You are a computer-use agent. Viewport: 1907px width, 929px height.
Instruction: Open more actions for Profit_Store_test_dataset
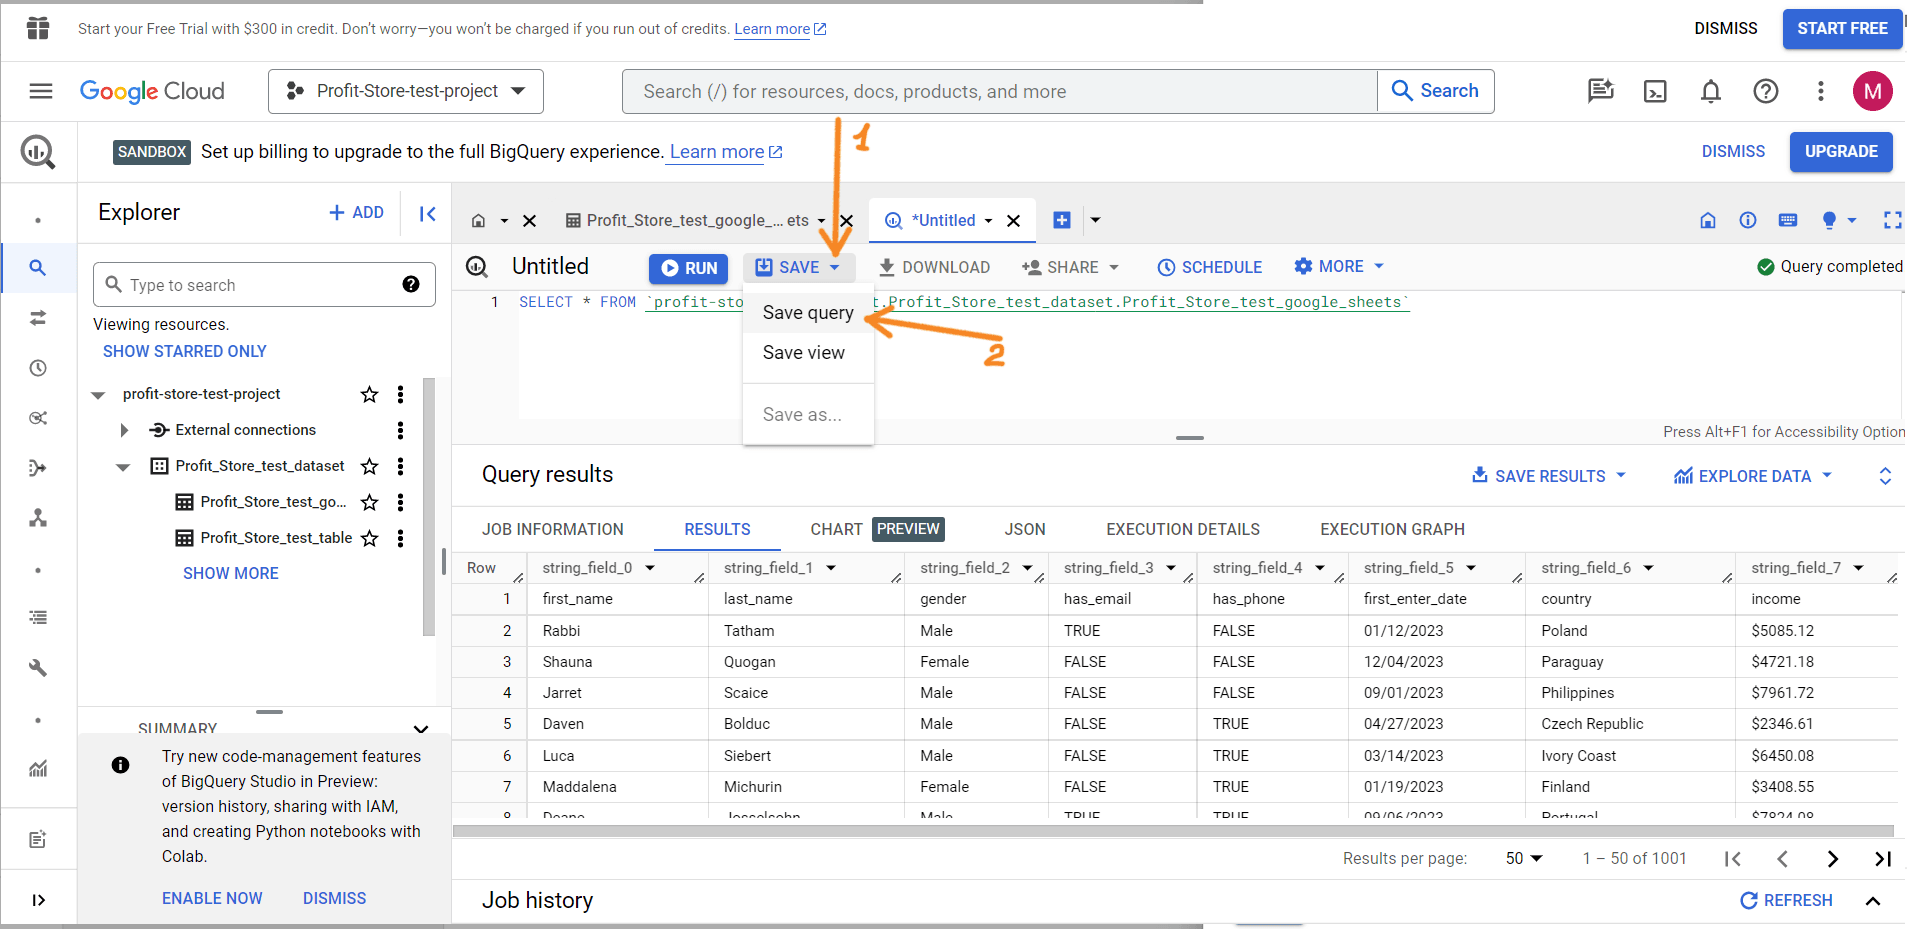401,466
